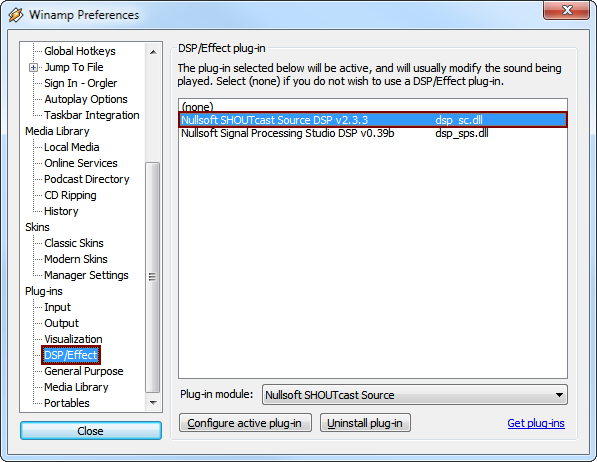Click the Close button
This screenshot has width=597, height=462.
pos(91,431)
